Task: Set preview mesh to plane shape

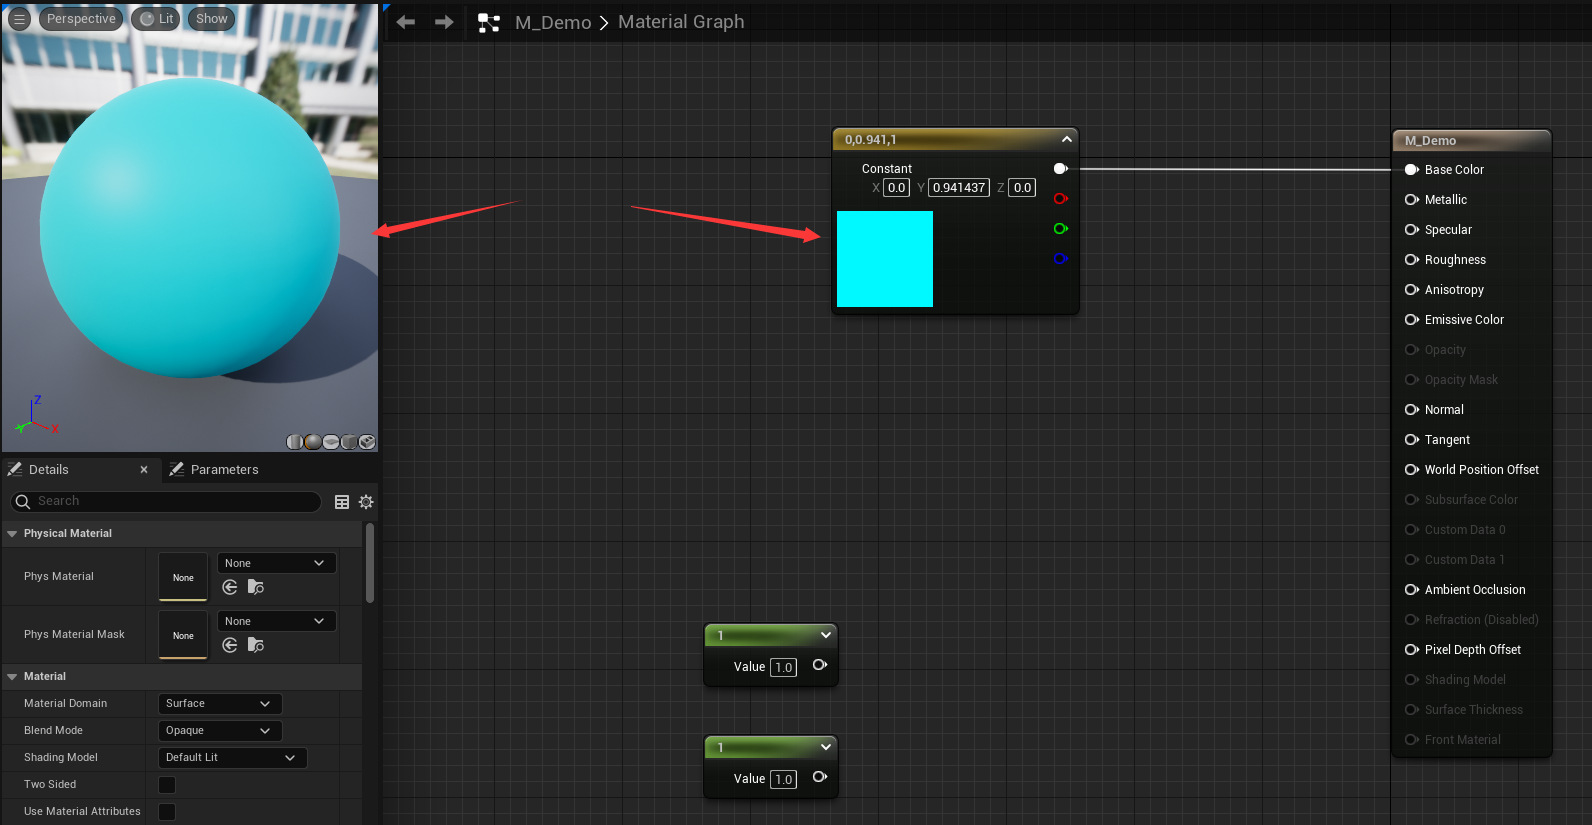Action: click(331, 442)
